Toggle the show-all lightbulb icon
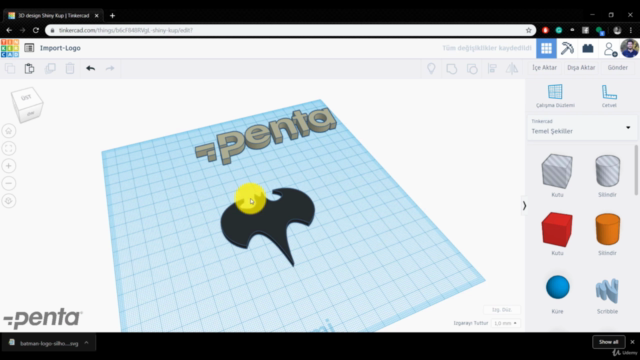 (x=431, y=68)
